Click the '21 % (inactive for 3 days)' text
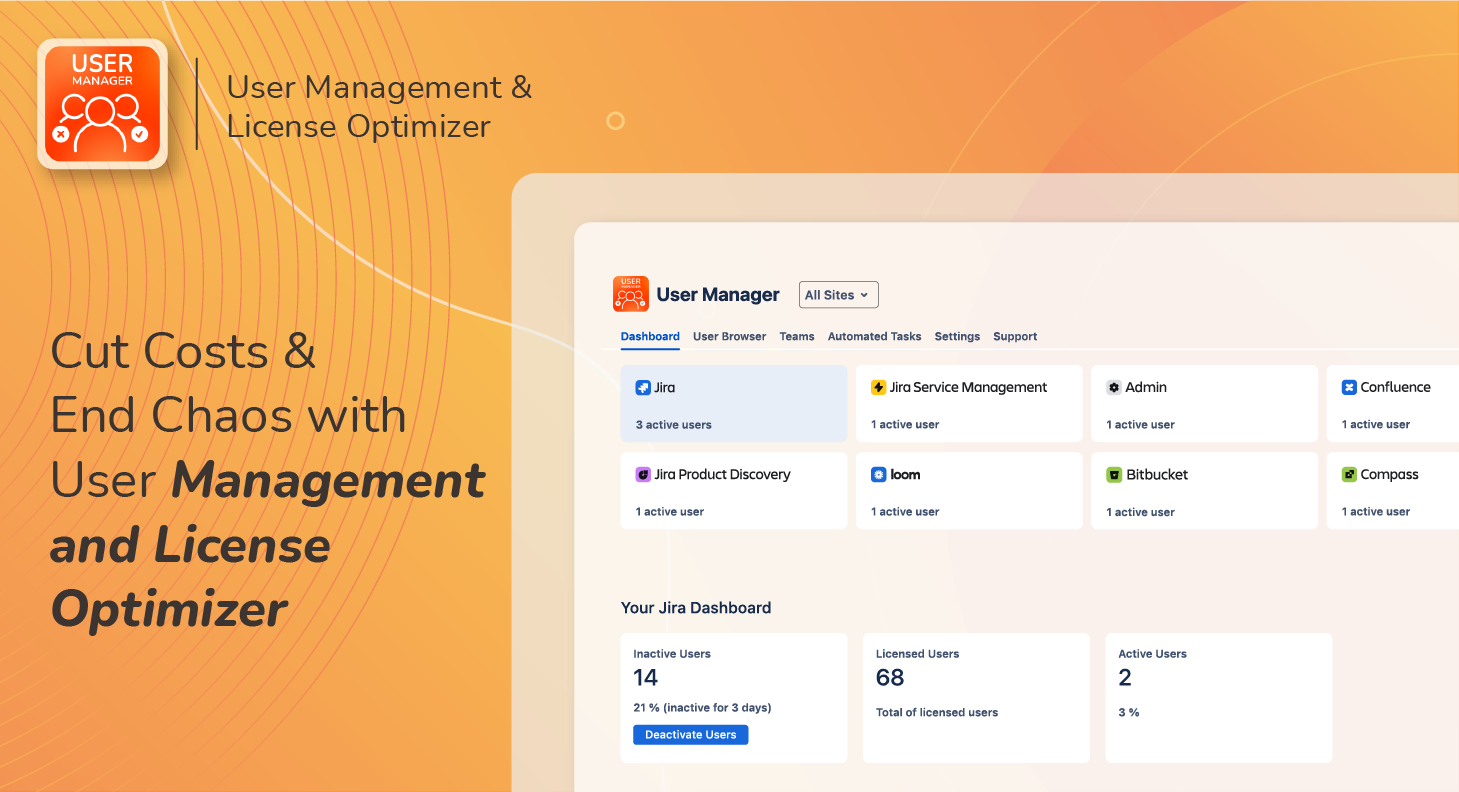This screenshot has height=792, width=1459. tap(702, 708)
